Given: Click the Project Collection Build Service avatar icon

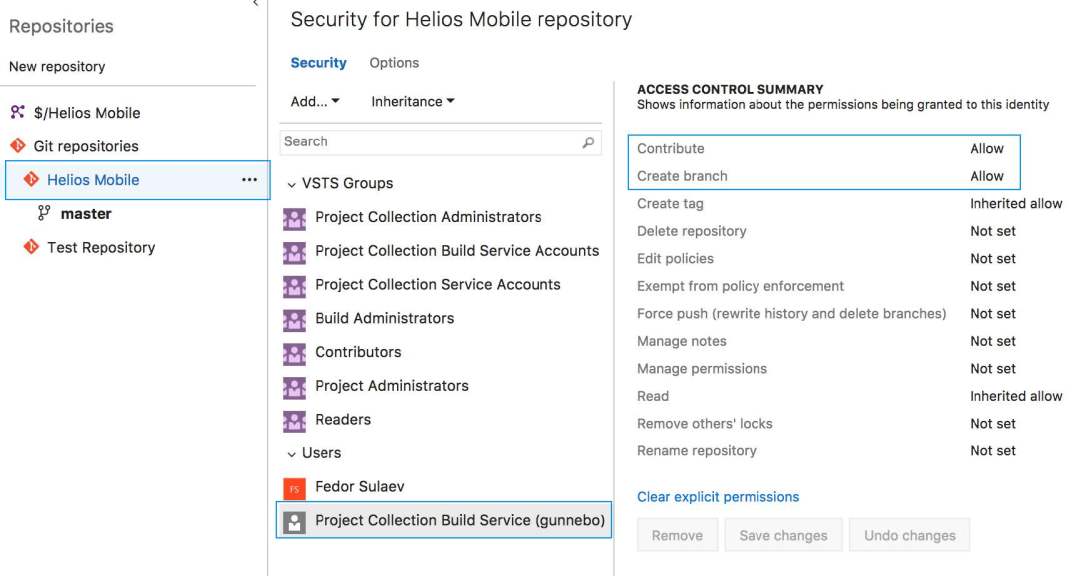Looking at the screenshot, I should 294,522.
